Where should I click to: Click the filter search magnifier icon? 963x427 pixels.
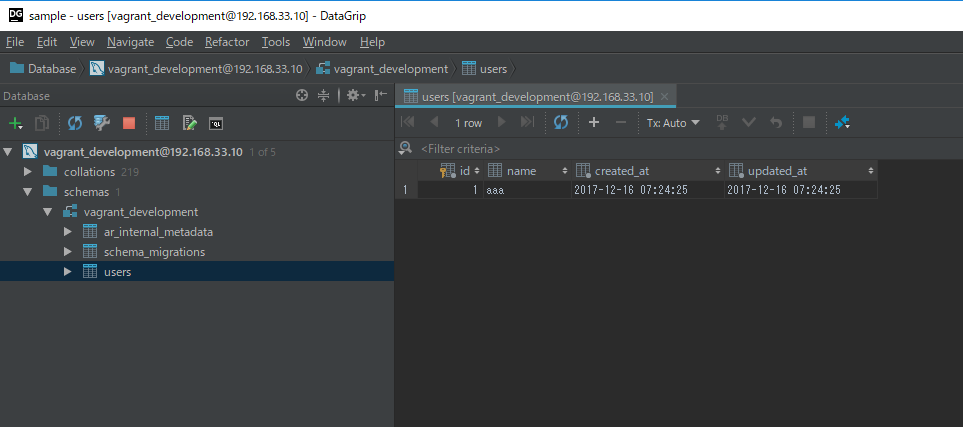click(x=405, y=148)
